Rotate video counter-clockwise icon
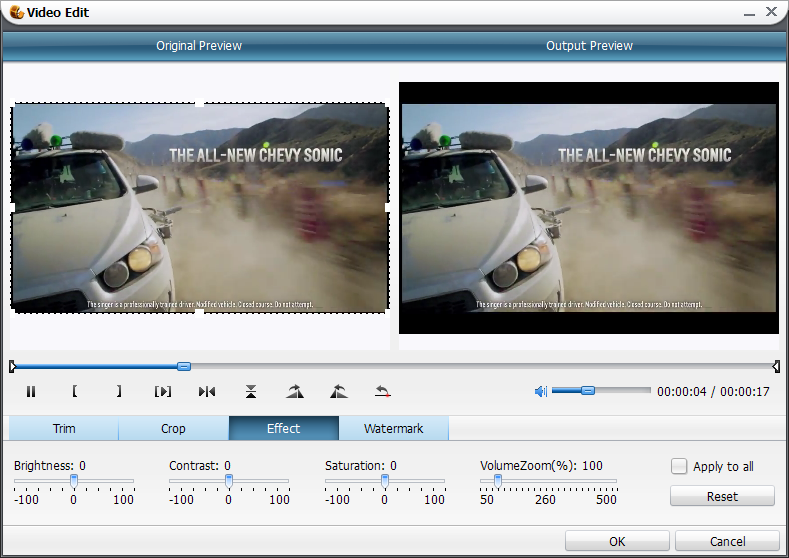The height and width of the screenshot is (558, 789). (x=339, y=391)
